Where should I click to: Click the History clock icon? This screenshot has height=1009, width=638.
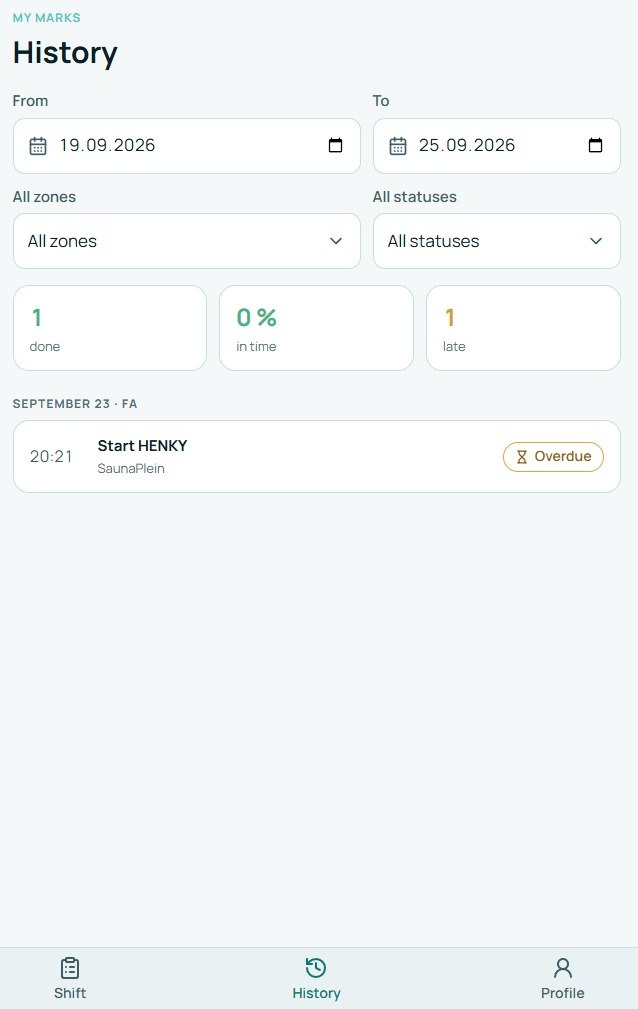(316, 968)
